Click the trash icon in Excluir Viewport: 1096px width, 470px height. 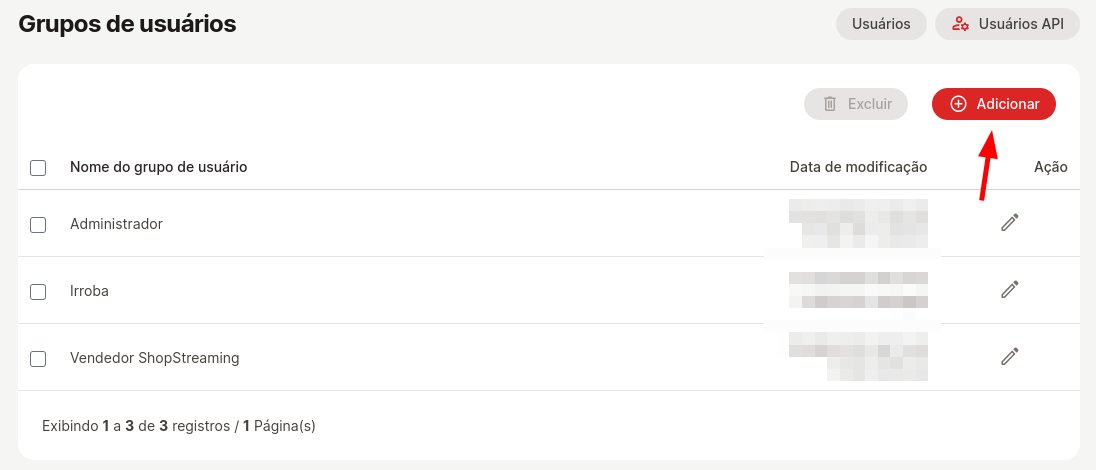tap(830, 104)
